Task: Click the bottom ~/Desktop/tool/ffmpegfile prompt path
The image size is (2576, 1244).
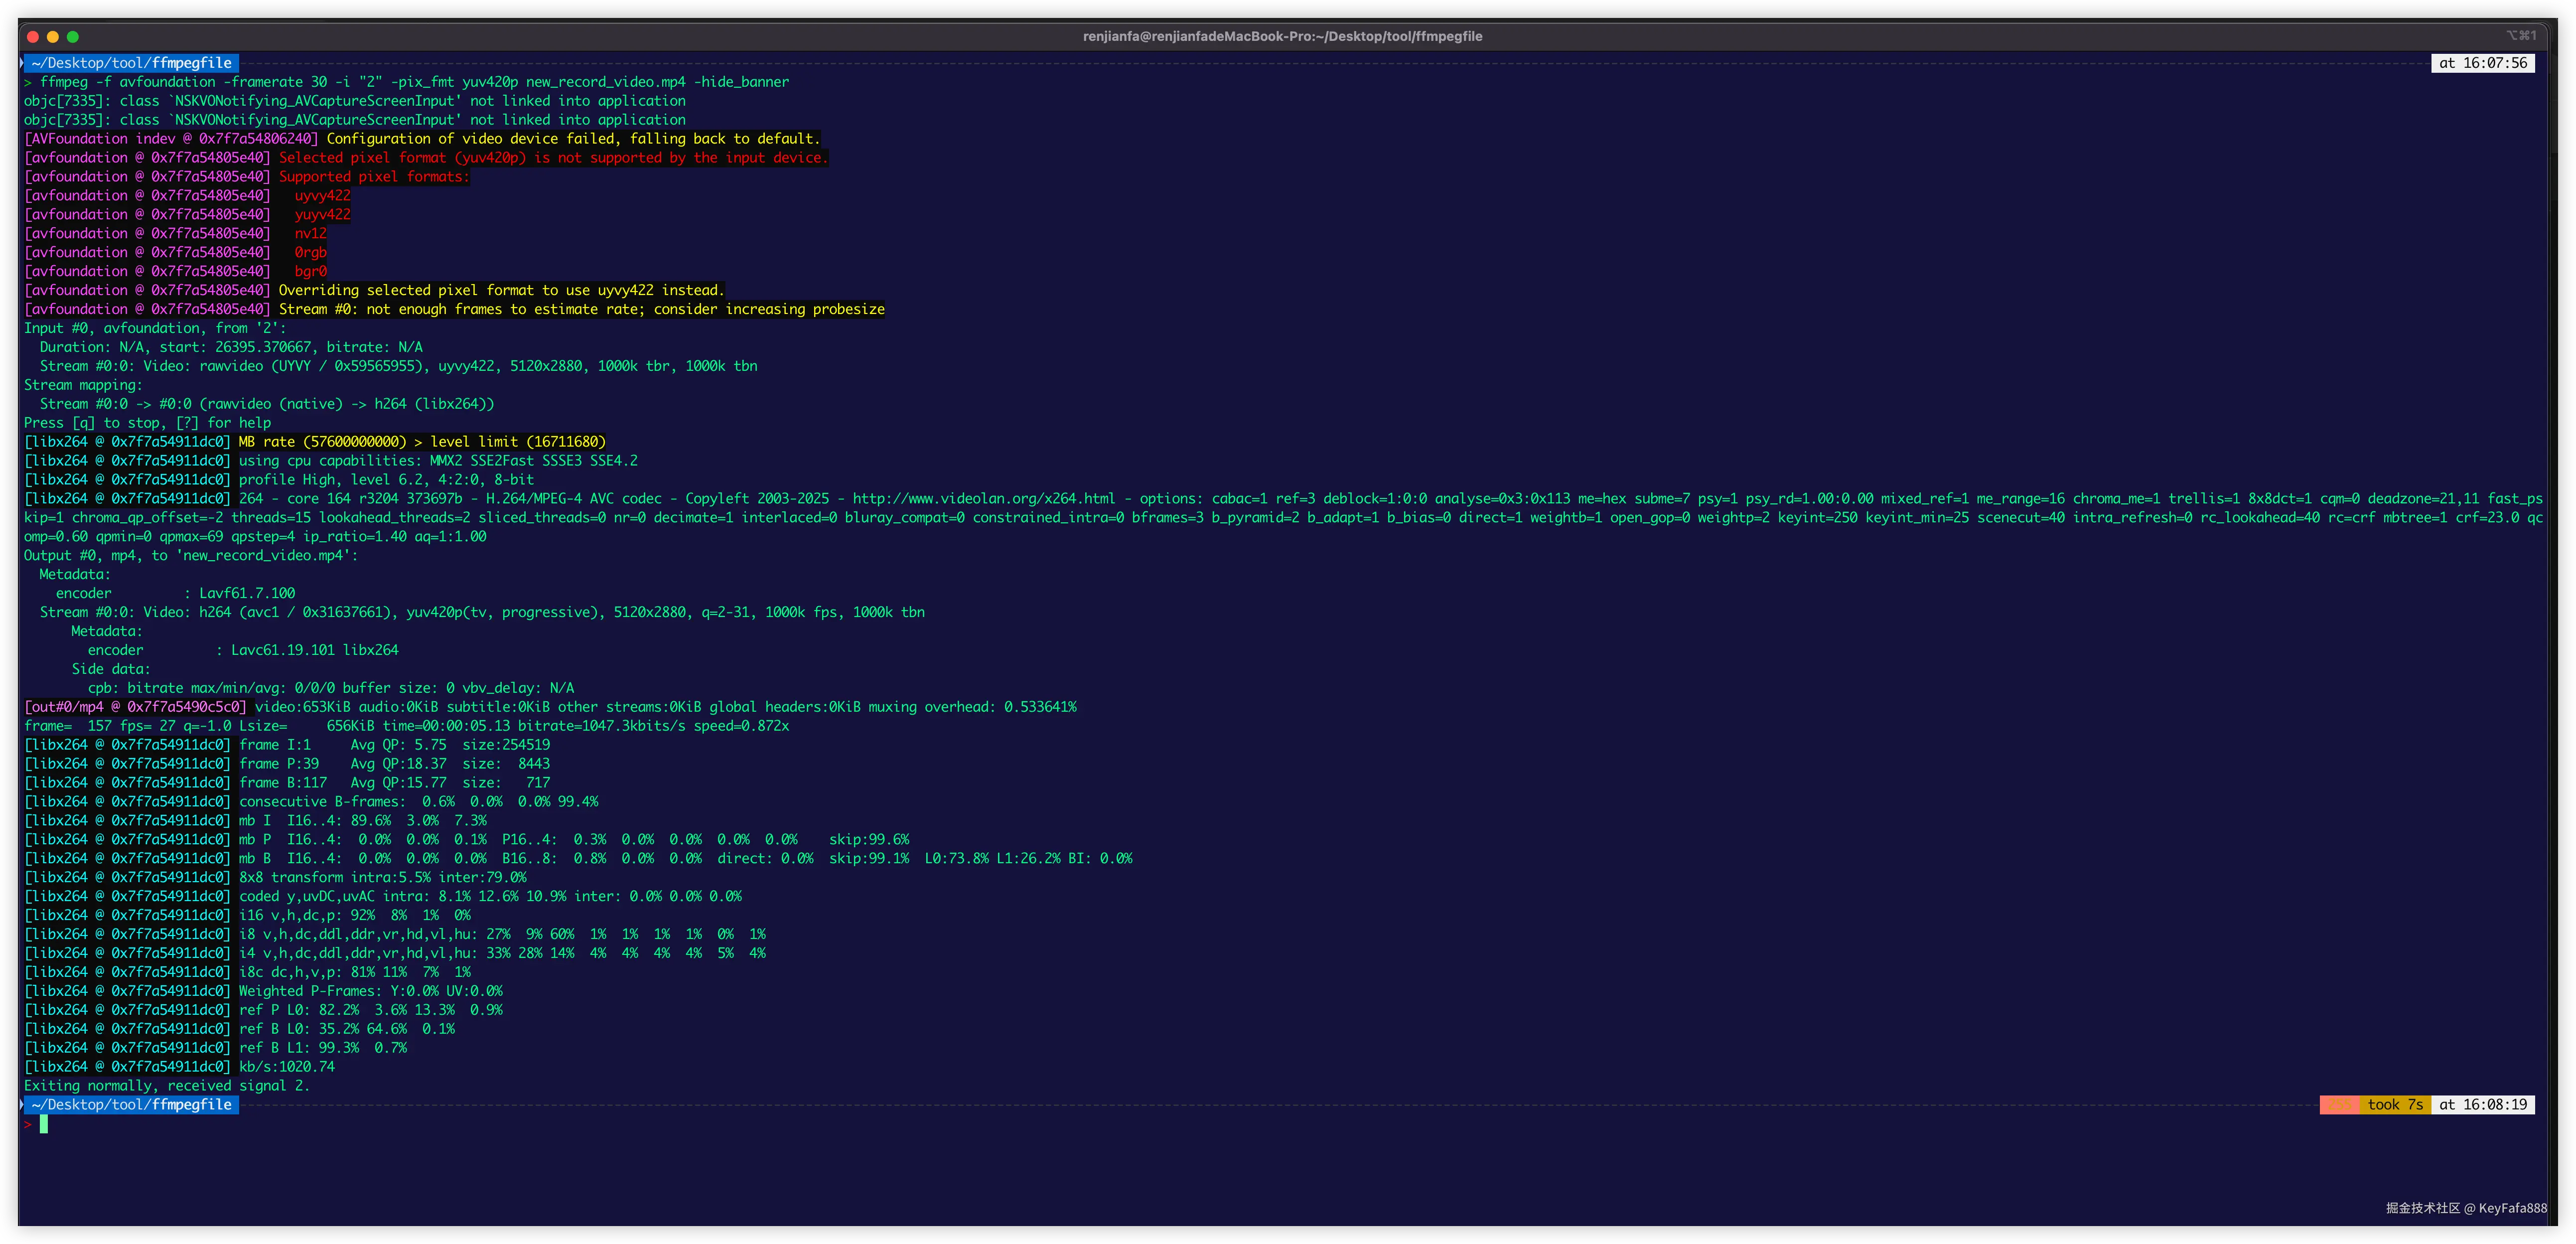Action: (x=131, y=1105)
